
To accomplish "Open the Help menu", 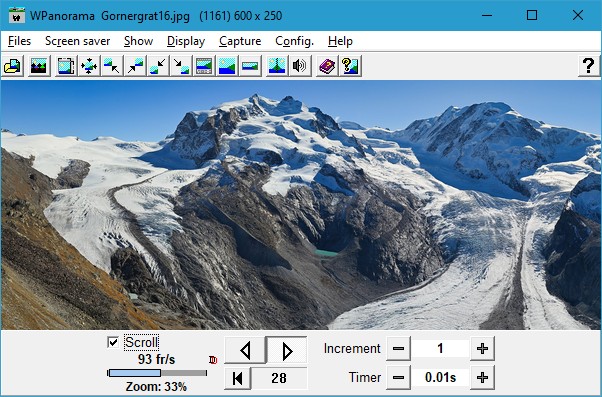I will [x=340, y=41].
